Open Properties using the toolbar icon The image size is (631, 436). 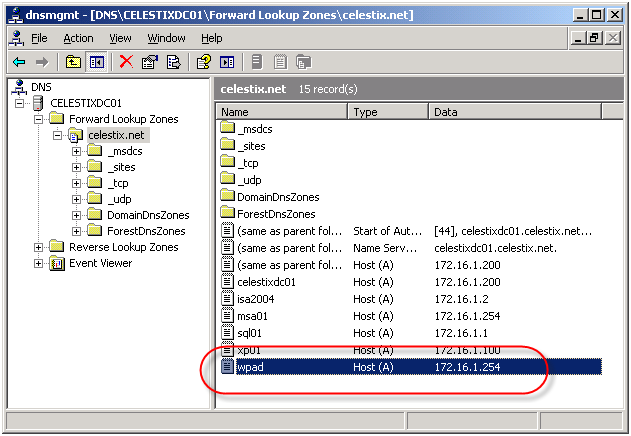150,62
